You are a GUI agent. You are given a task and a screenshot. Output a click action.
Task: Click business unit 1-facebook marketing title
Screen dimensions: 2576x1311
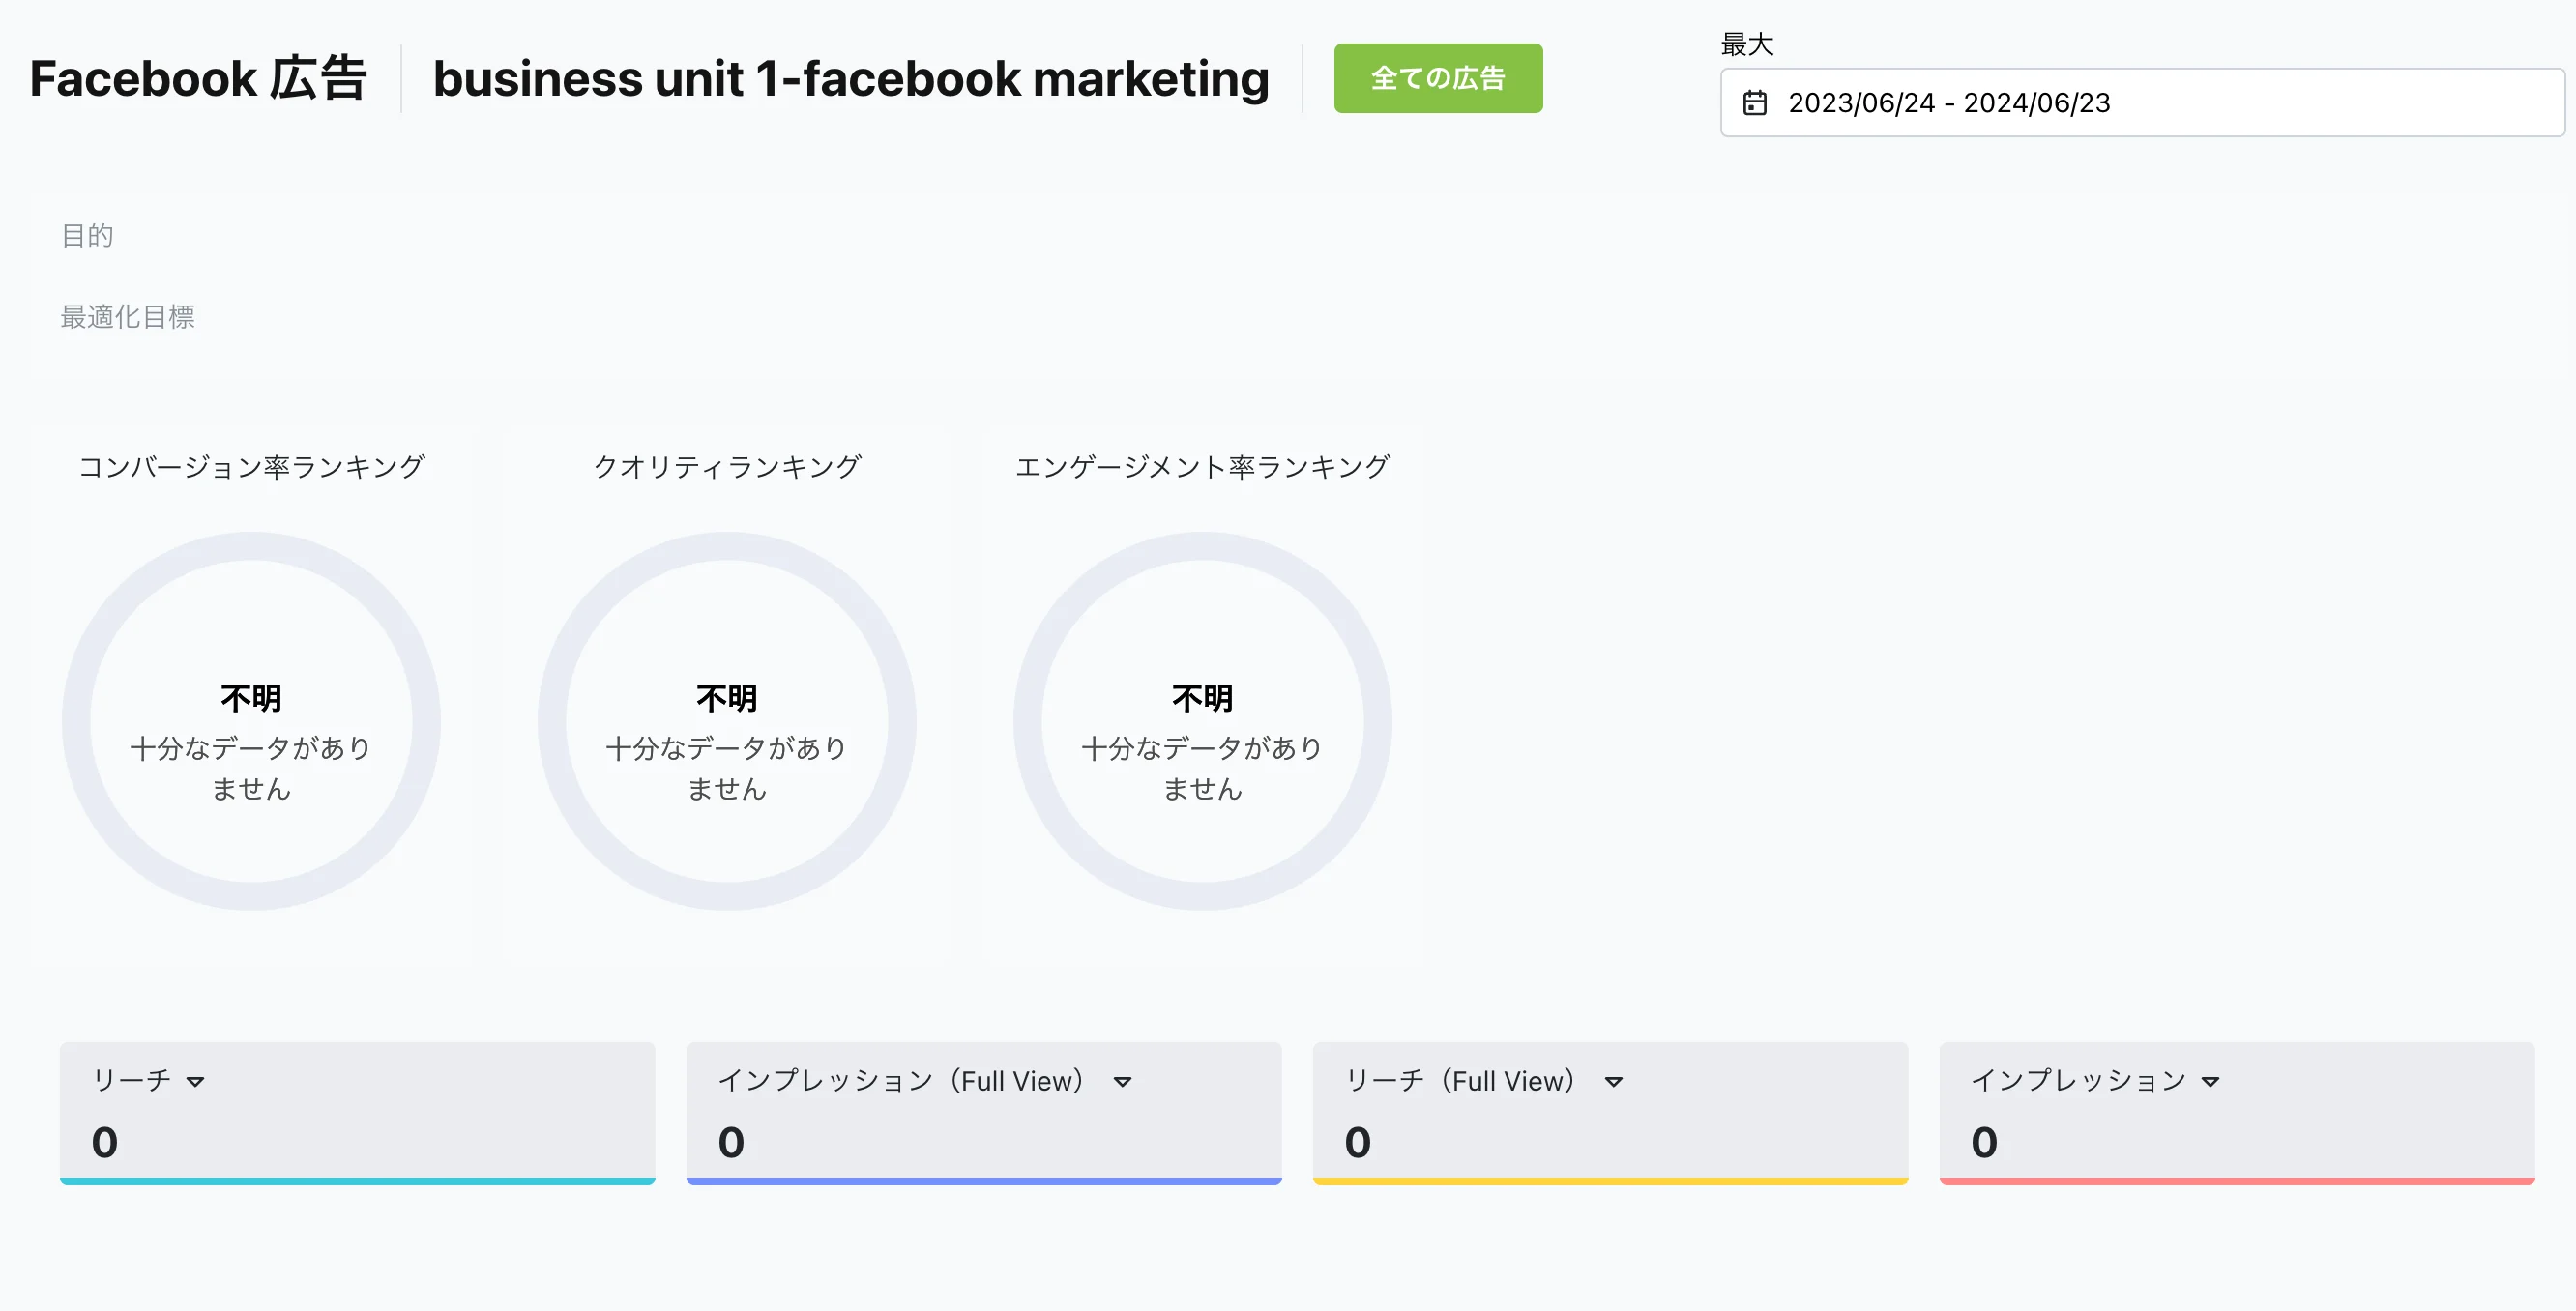851,78
